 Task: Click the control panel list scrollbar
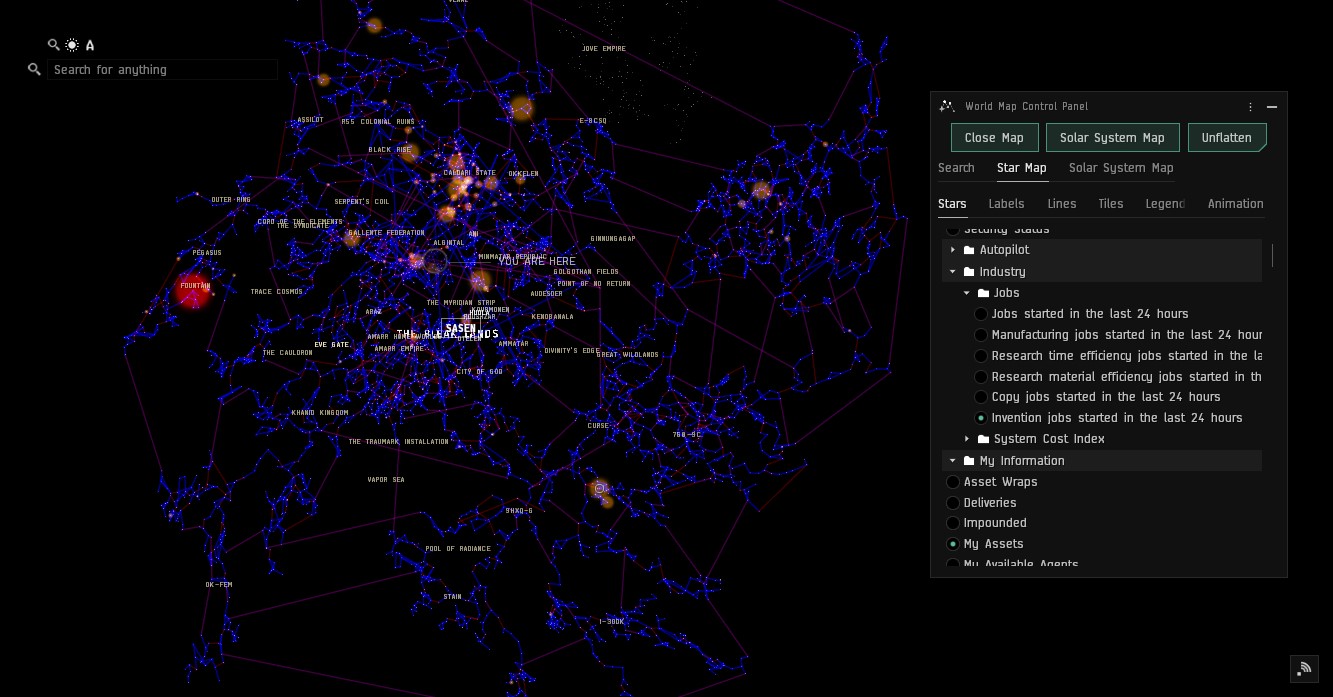click(1272, 256)
